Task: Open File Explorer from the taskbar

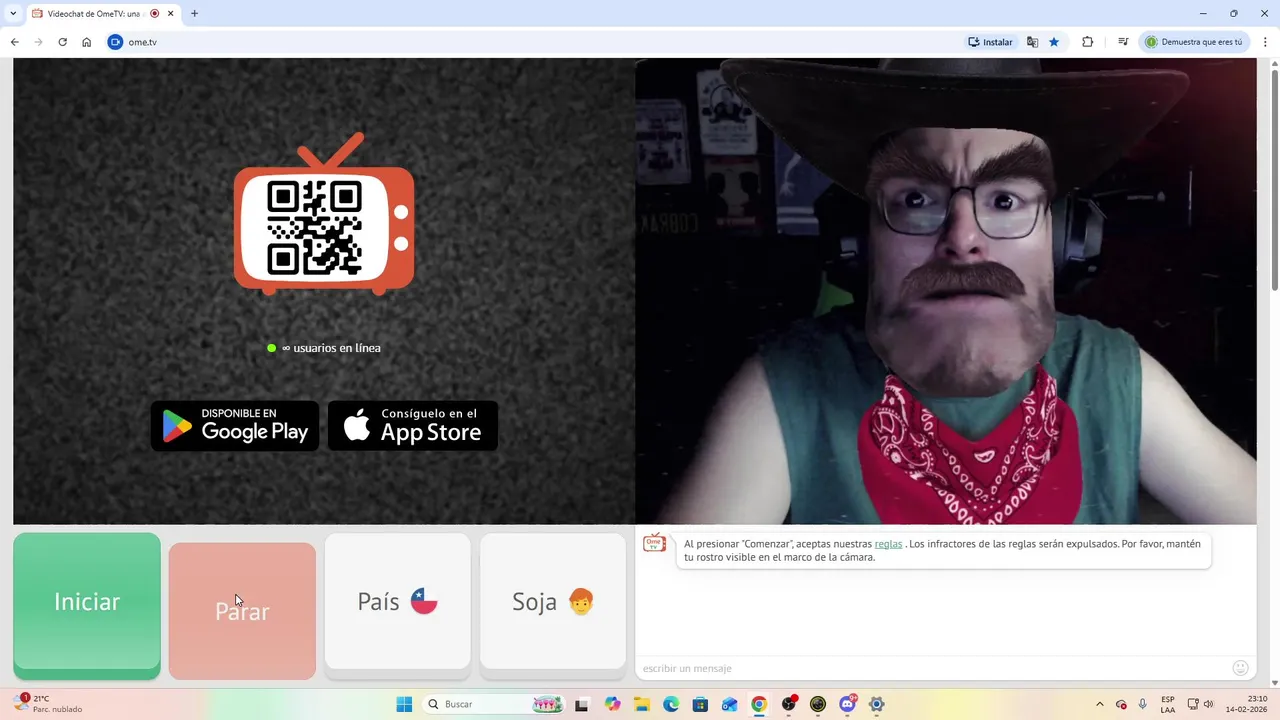Action: (x=641, y=704)
